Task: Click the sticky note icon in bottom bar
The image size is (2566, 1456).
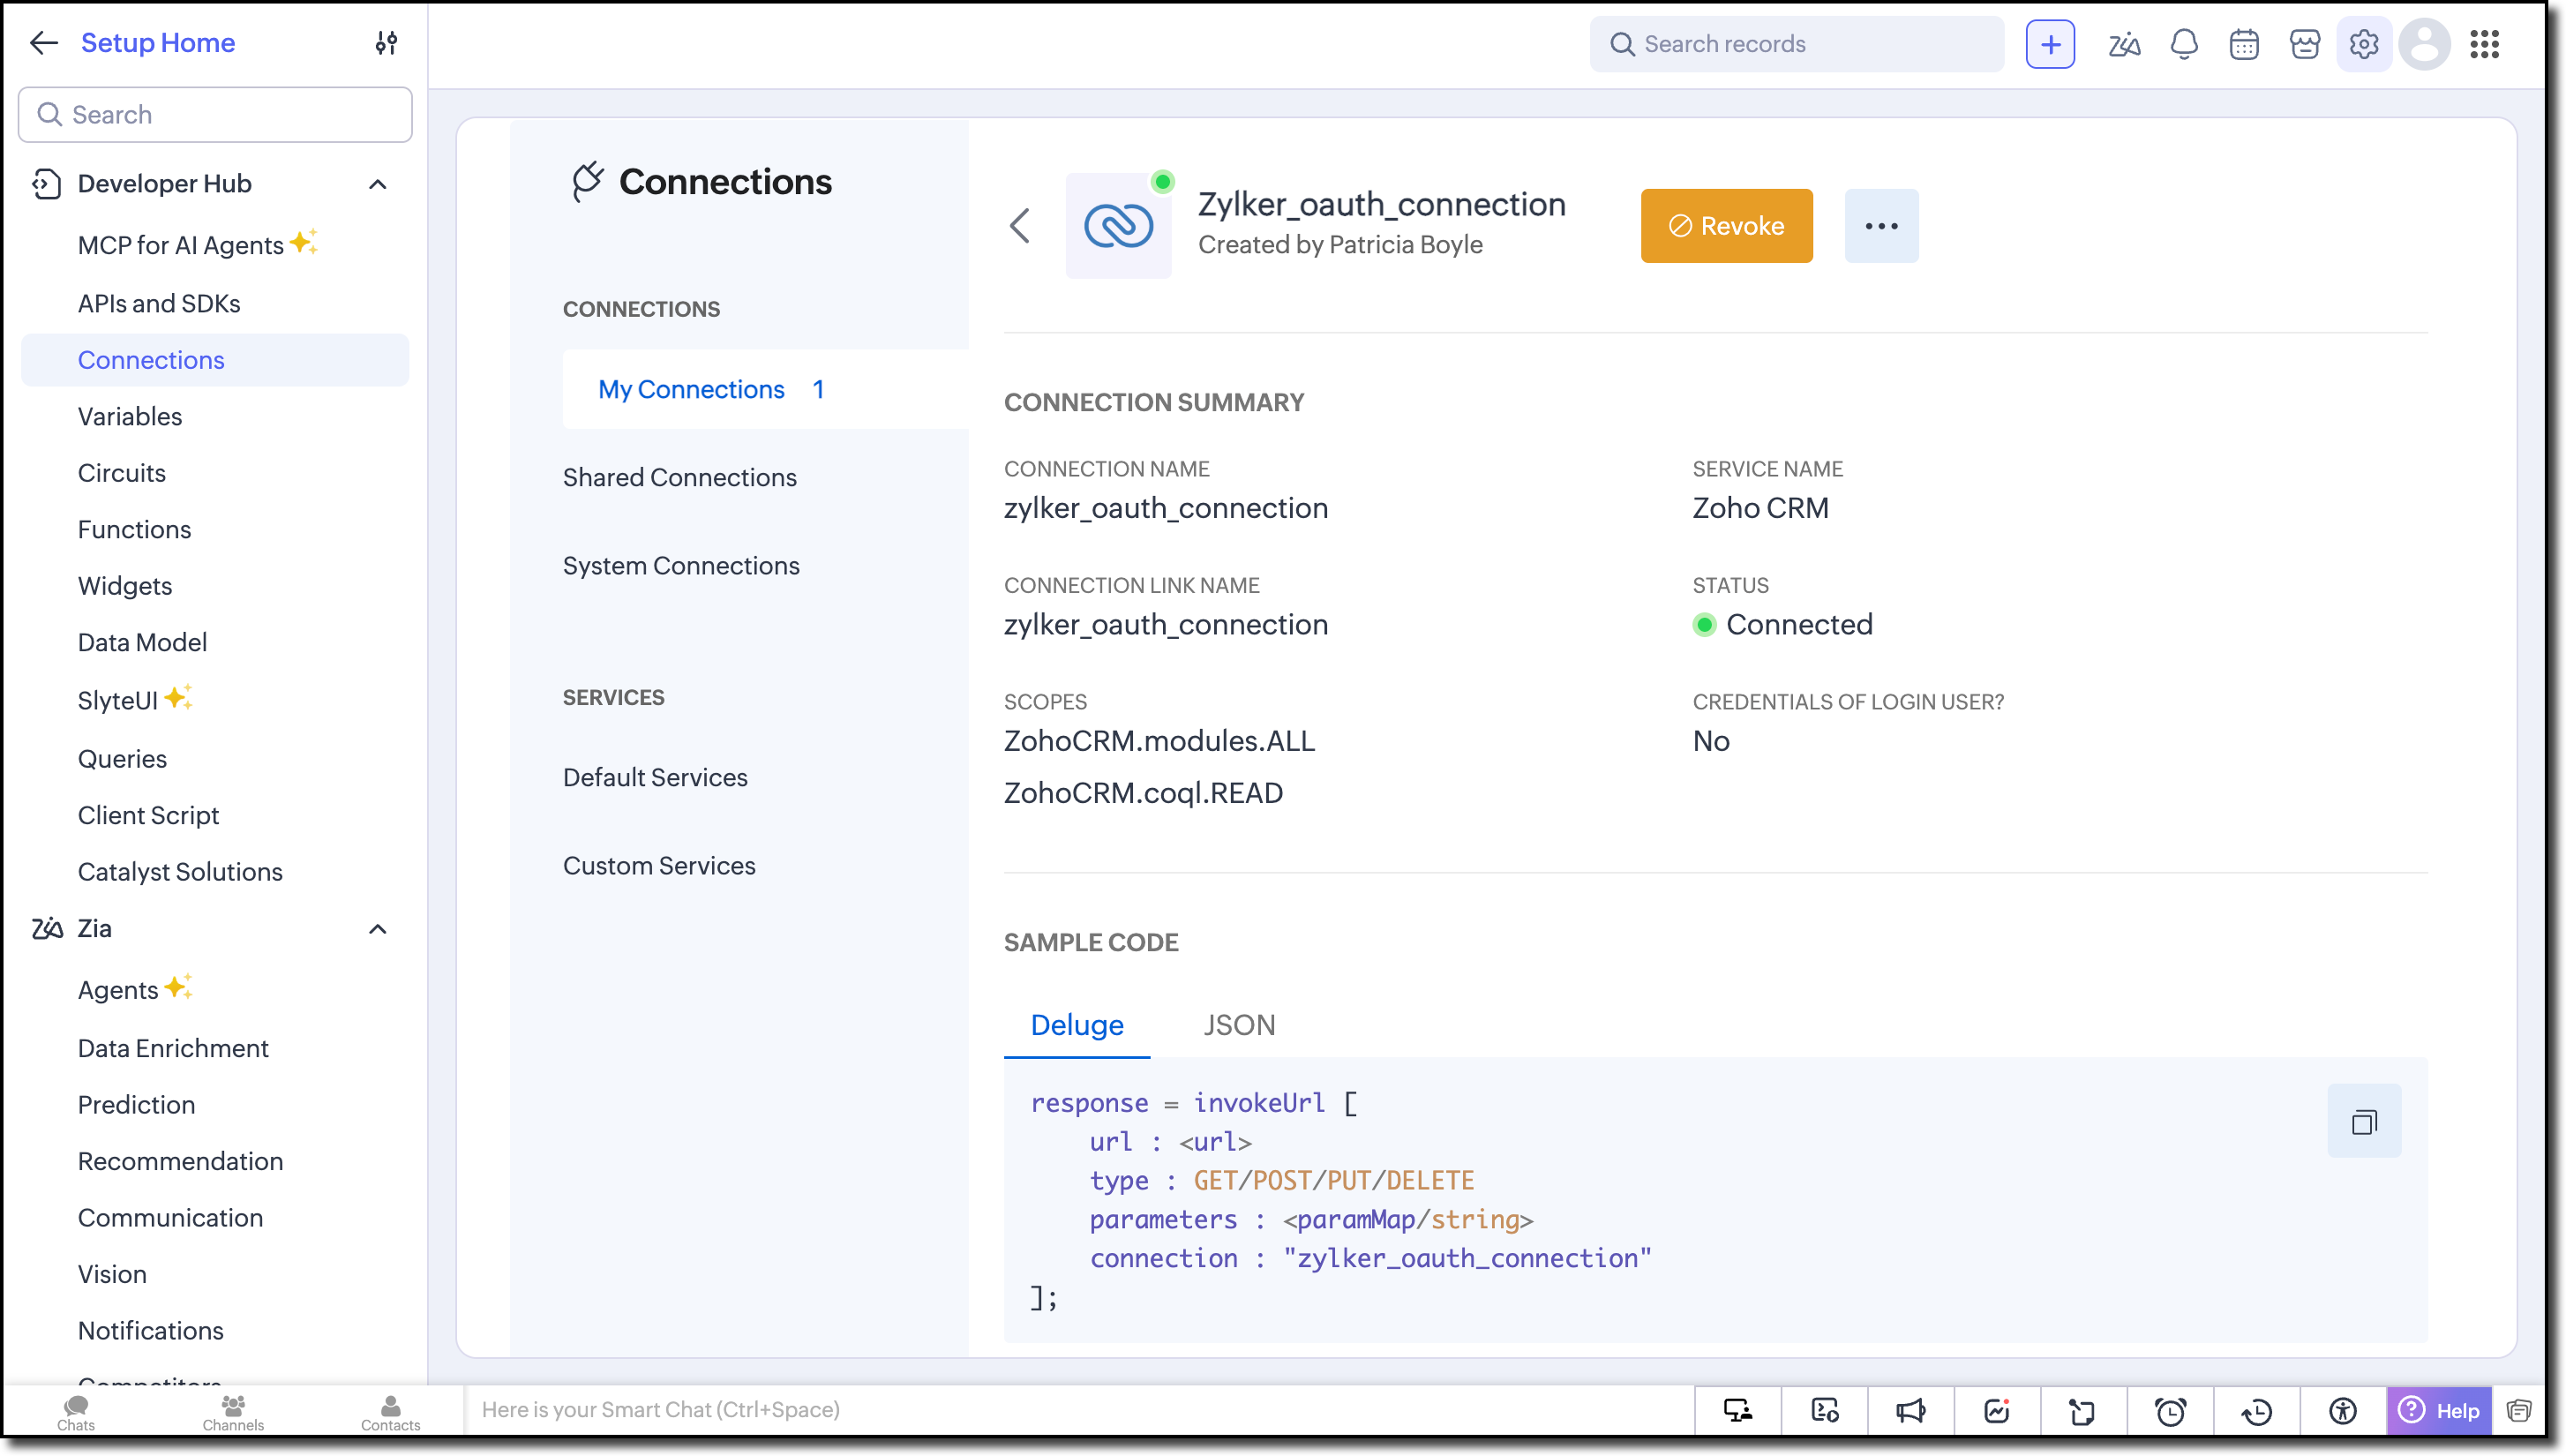Action: pos(2083,1411)
